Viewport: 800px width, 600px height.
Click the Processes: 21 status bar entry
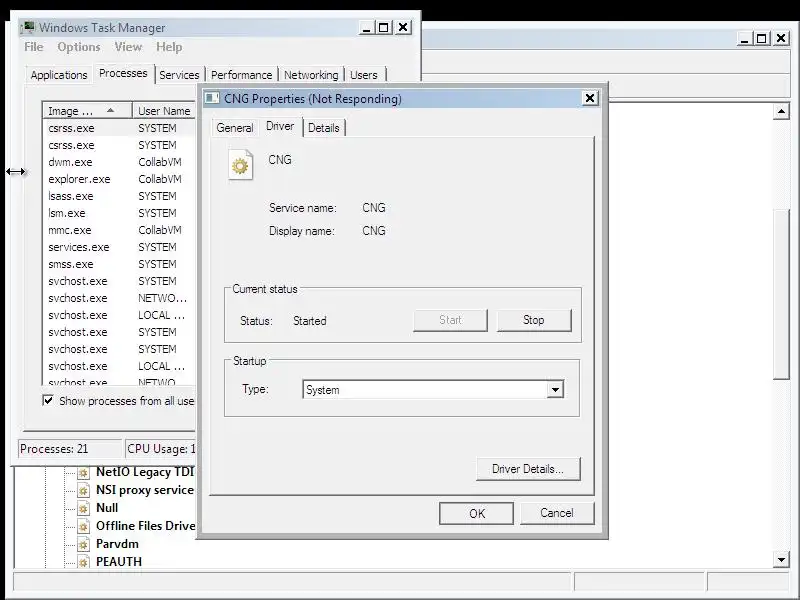coord(70,449)
